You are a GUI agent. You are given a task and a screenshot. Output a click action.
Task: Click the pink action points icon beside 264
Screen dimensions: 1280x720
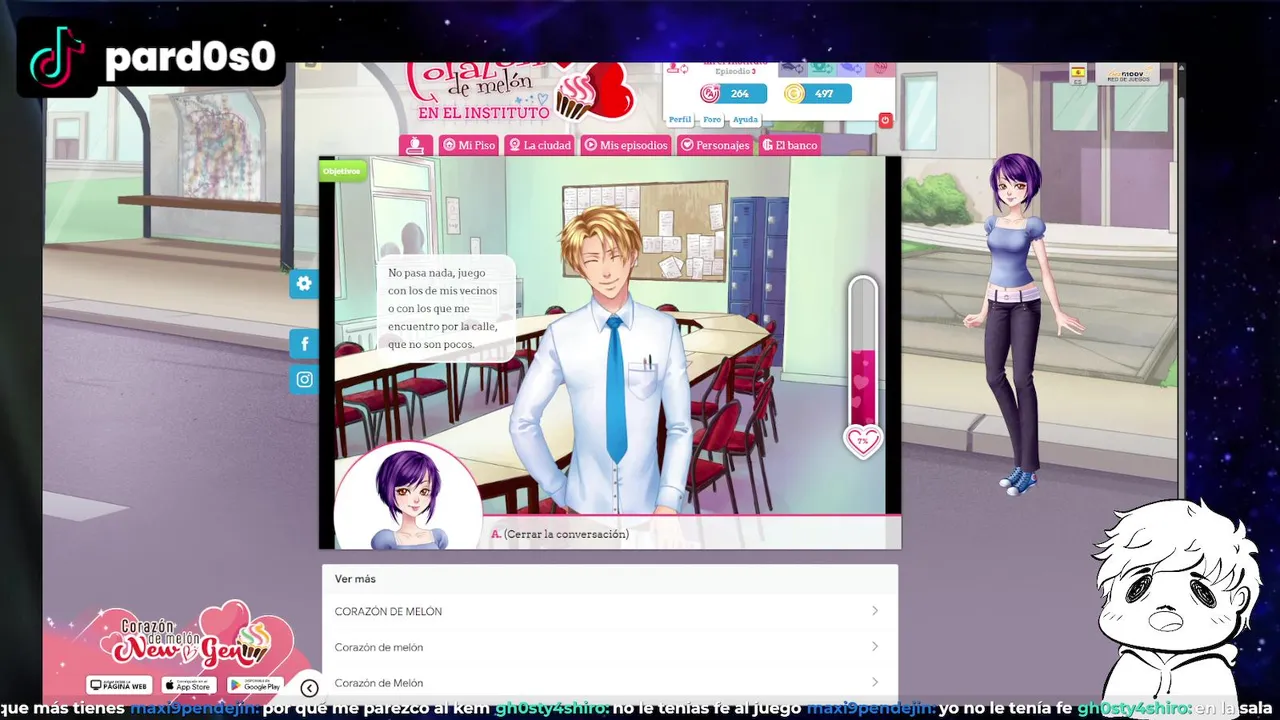click(x=709, y=94)
